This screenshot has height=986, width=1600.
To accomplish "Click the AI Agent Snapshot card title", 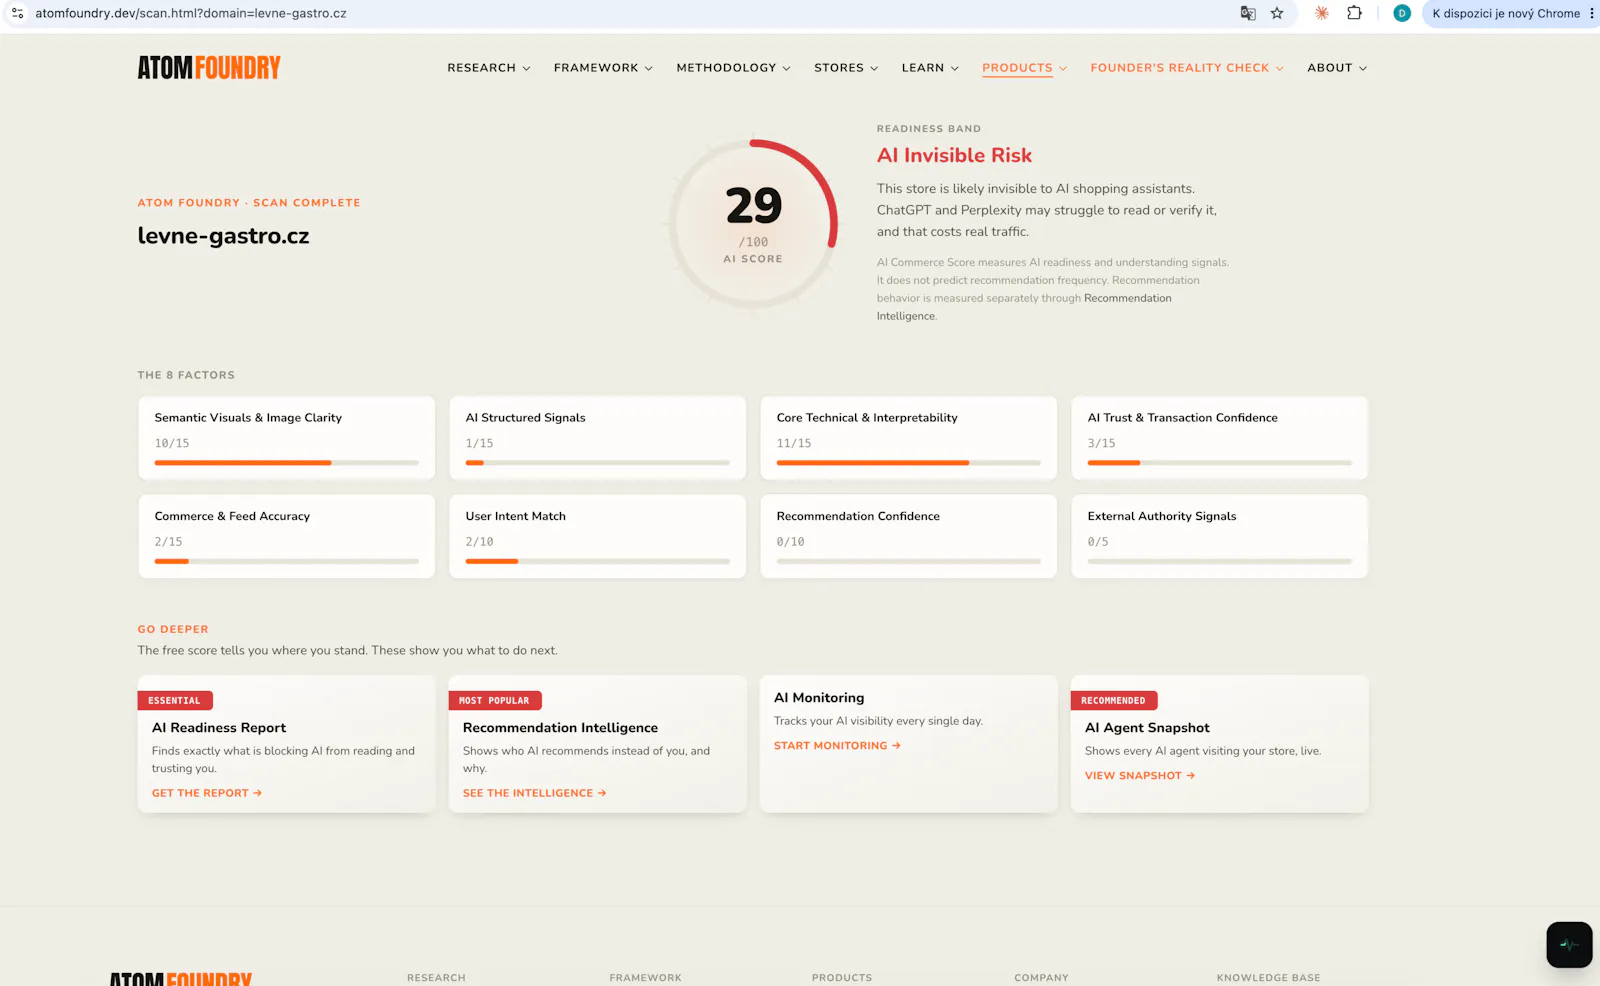I will point(1147,728).
